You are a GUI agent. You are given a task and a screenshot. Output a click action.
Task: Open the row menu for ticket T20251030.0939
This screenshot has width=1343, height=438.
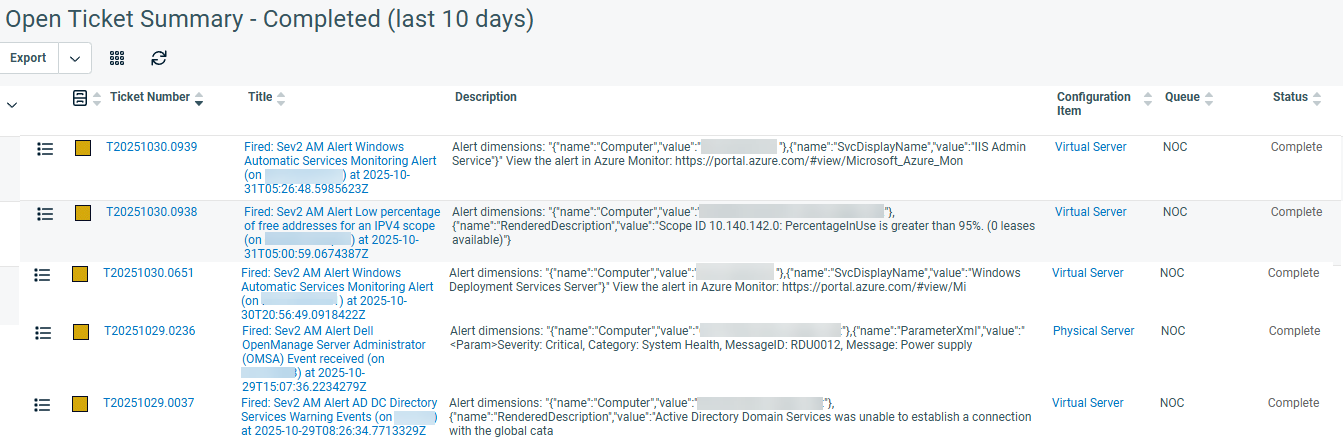click(x=44, y=148)
